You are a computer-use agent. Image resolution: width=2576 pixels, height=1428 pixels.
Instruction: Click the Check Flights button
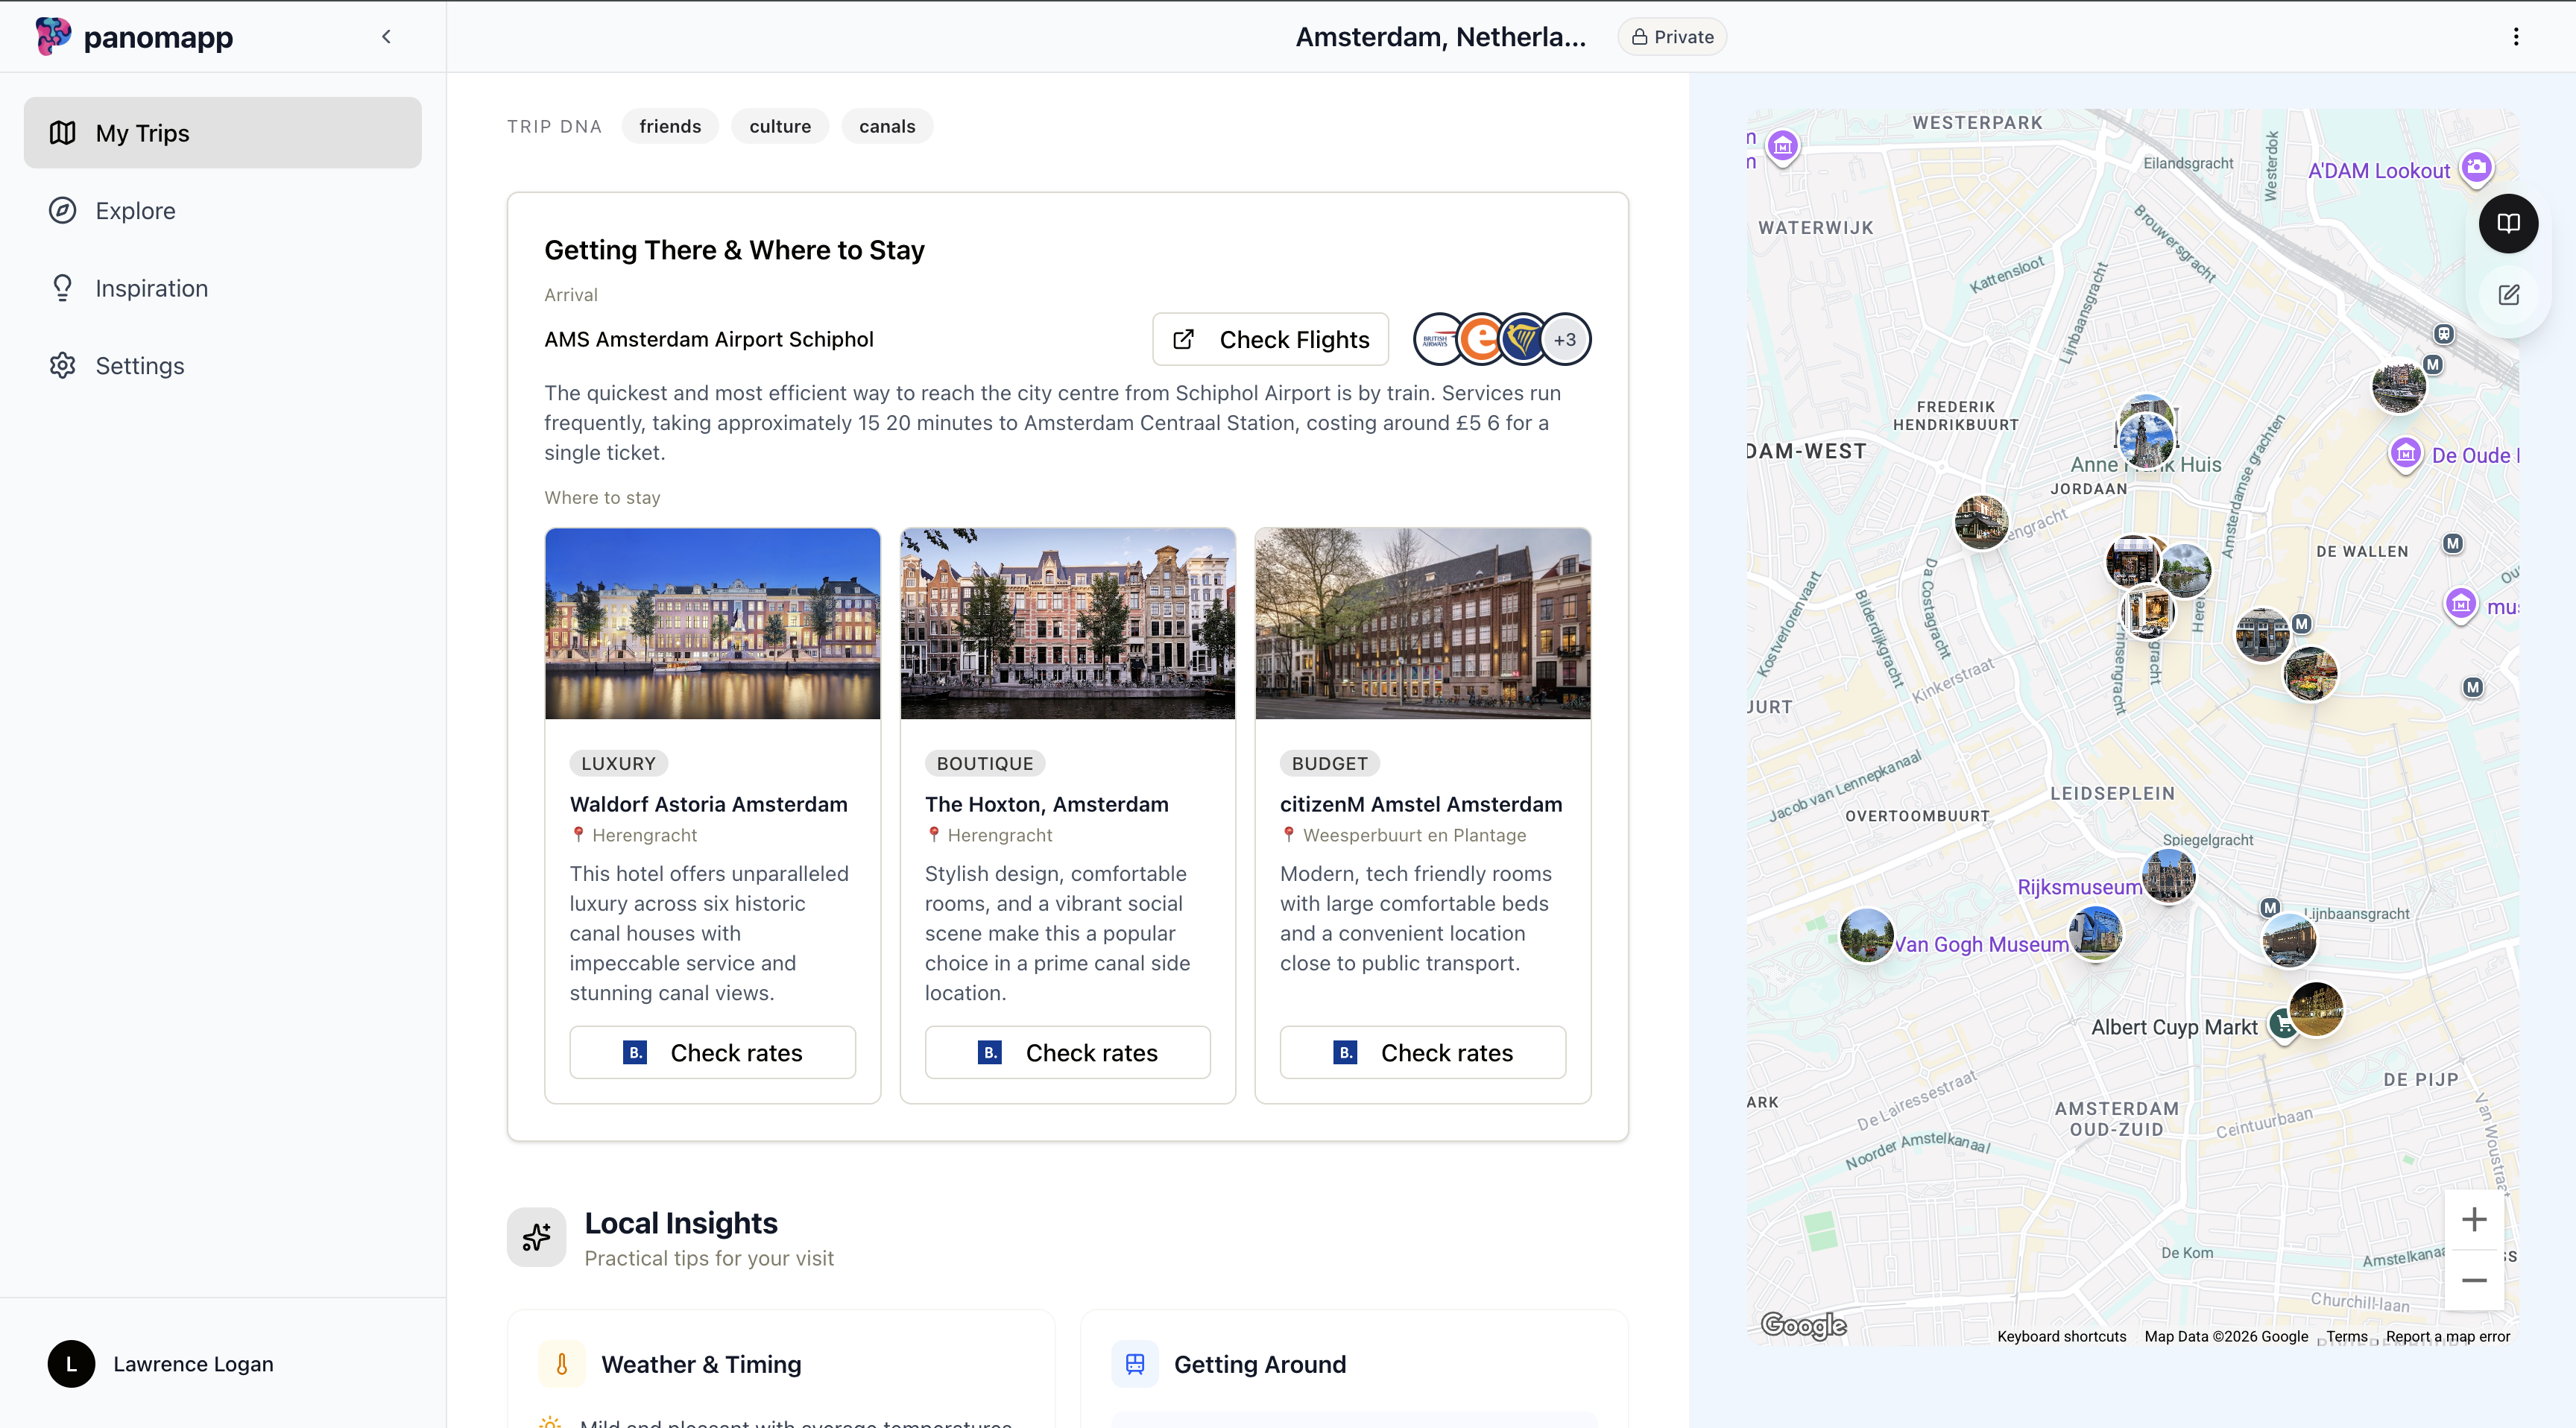[1269, 339]
